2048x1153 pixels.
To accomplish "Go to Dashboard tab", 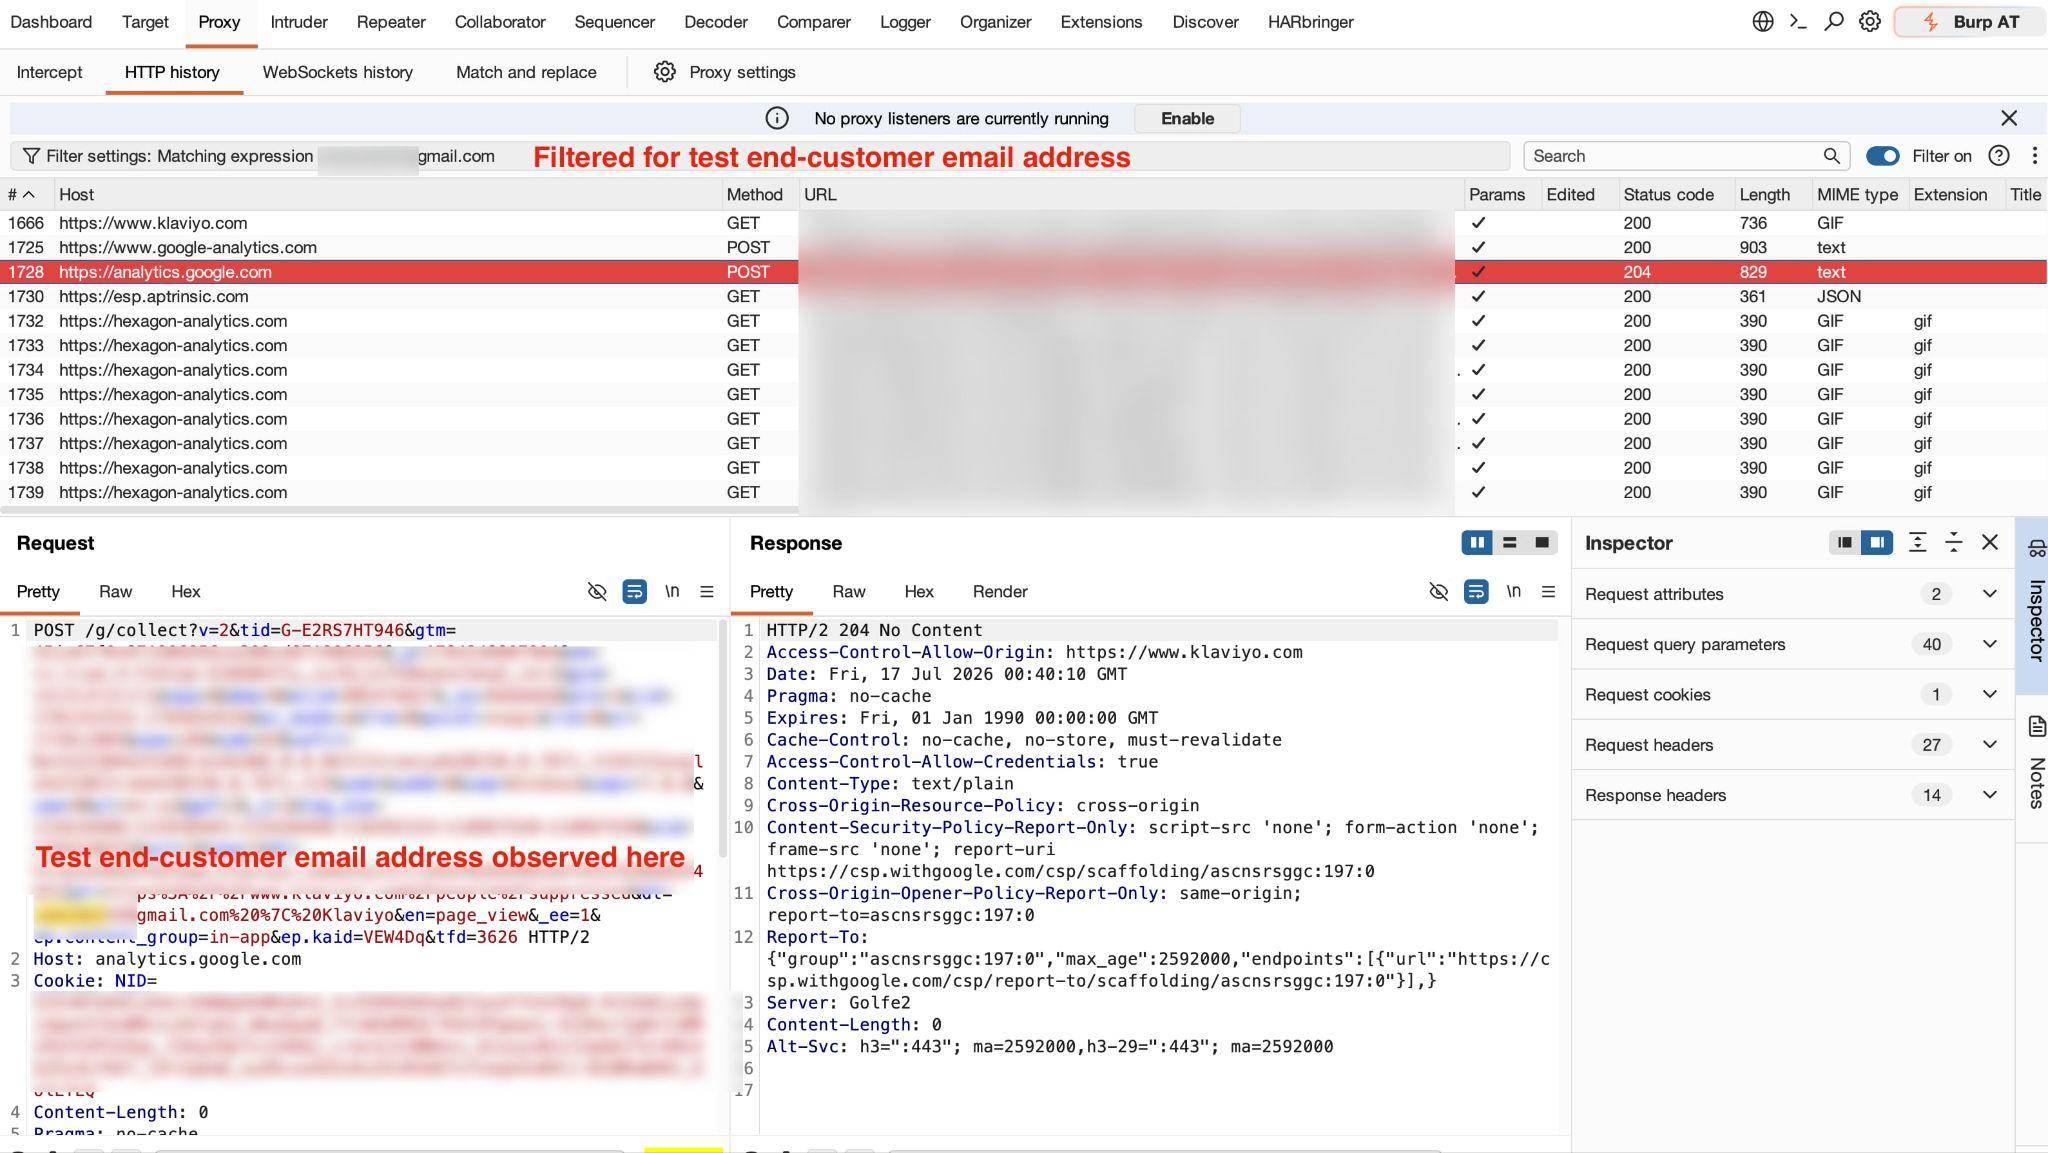I will point(51,22).
